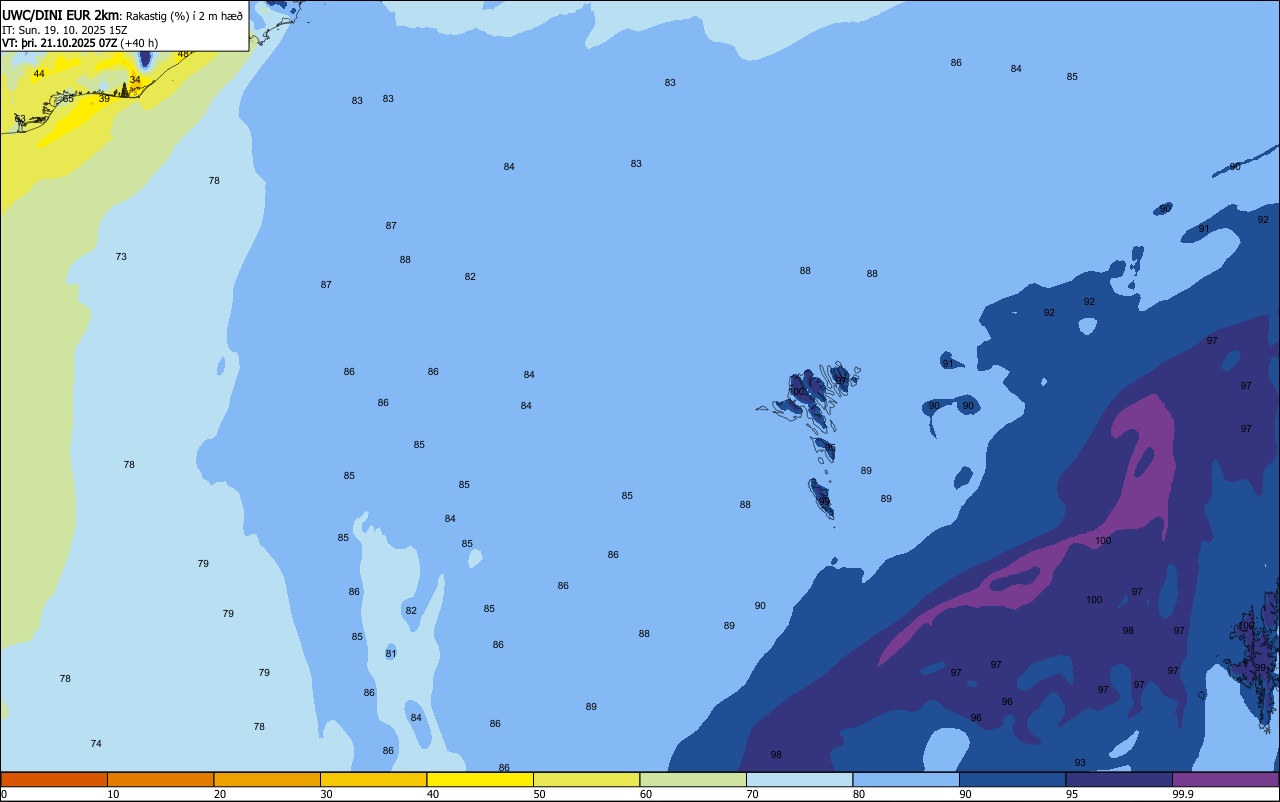Click the indigo 95–99.9 legend swatch
This screenshot has width=1280, height=802.
(x=1119, y=779)
